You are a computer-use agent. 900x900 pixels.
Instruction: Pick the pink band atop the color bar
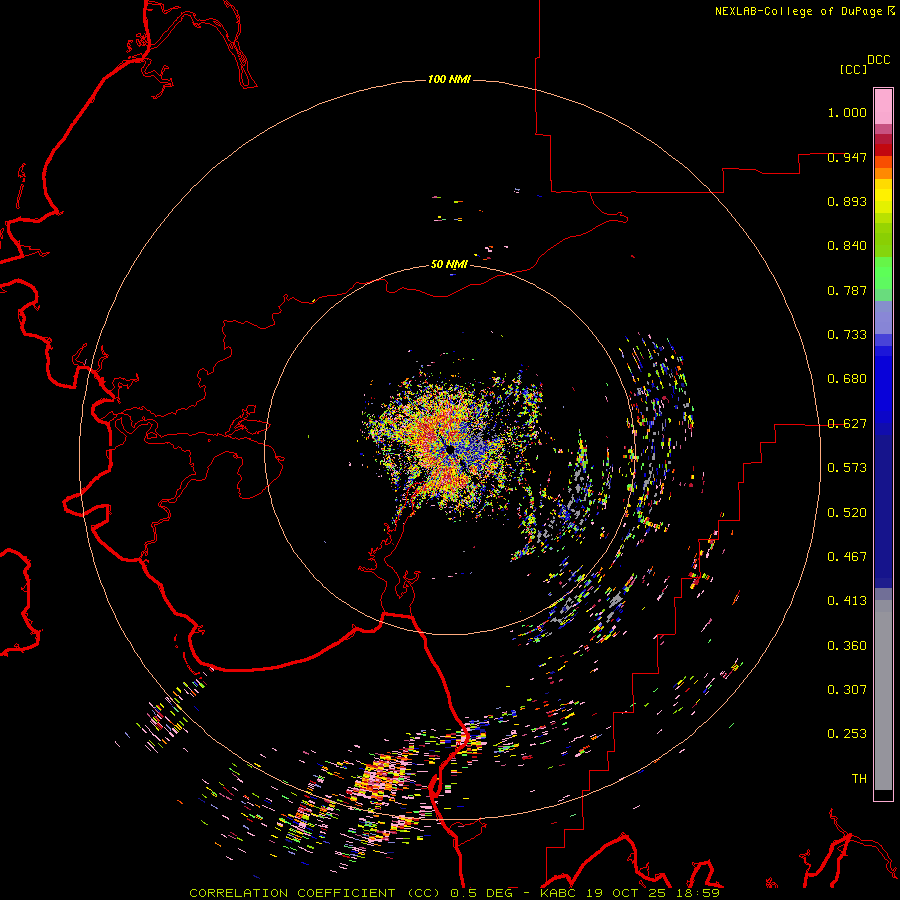click(x=883, y=106)
